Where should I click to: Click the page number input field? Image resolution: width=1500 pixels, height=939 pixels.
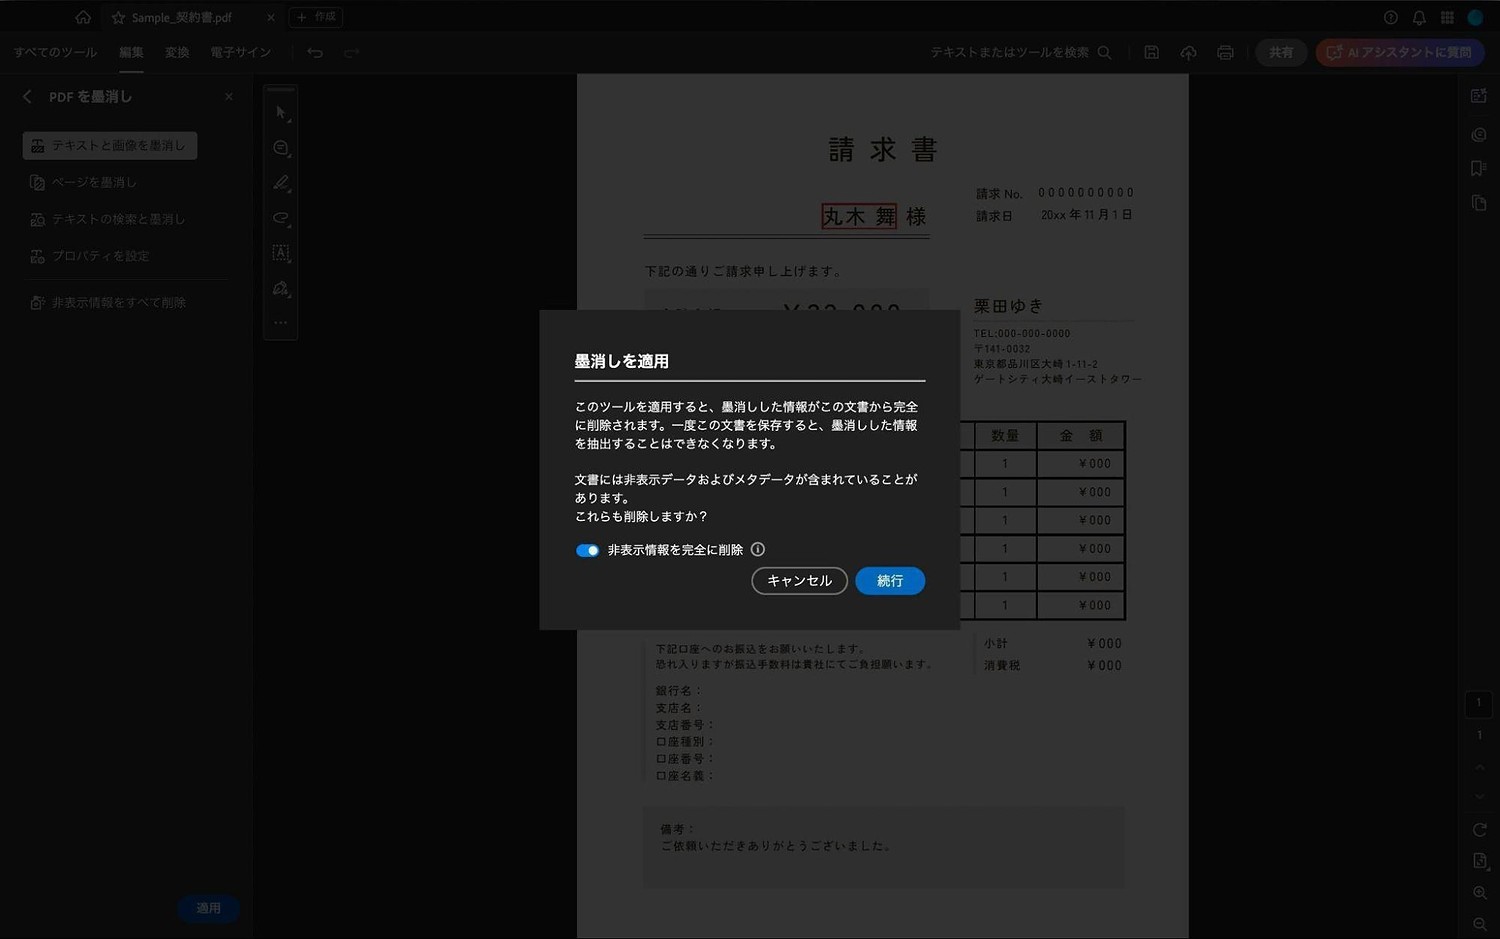pyautogui.click(x=1478, y=703)
